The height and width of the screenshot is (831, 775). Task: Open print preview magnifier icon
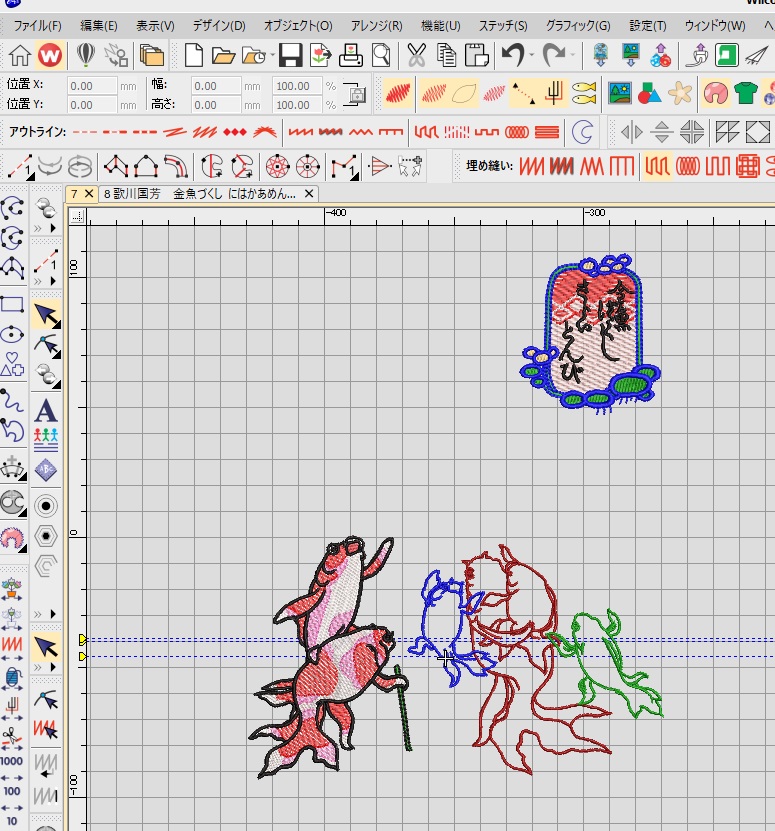(381, 55)
